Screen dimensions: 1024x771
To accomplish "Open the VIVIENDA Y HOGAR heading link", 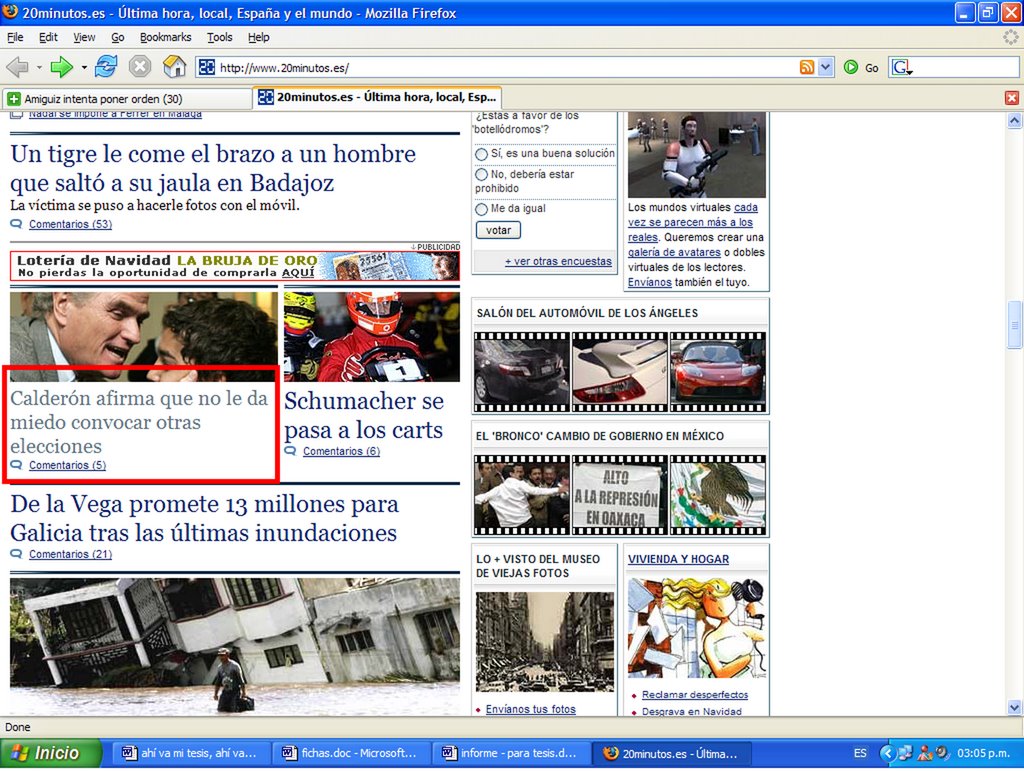I will (x=679, y=559).
